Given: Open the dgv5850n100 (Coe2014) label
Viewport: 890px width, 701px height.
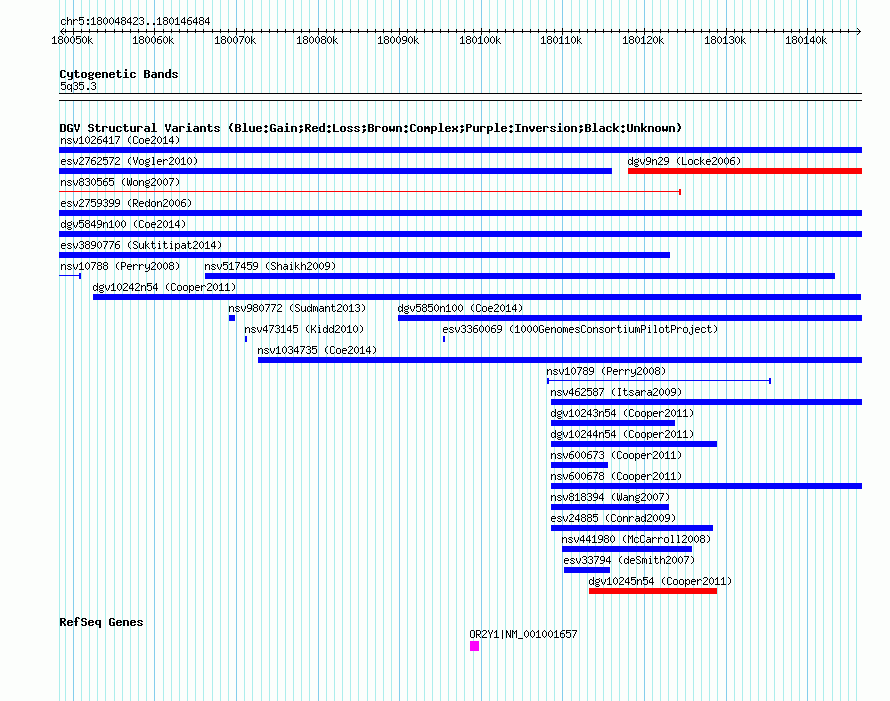Looking at the screenshot, I should pyautogui.click(x=460, y=308).
